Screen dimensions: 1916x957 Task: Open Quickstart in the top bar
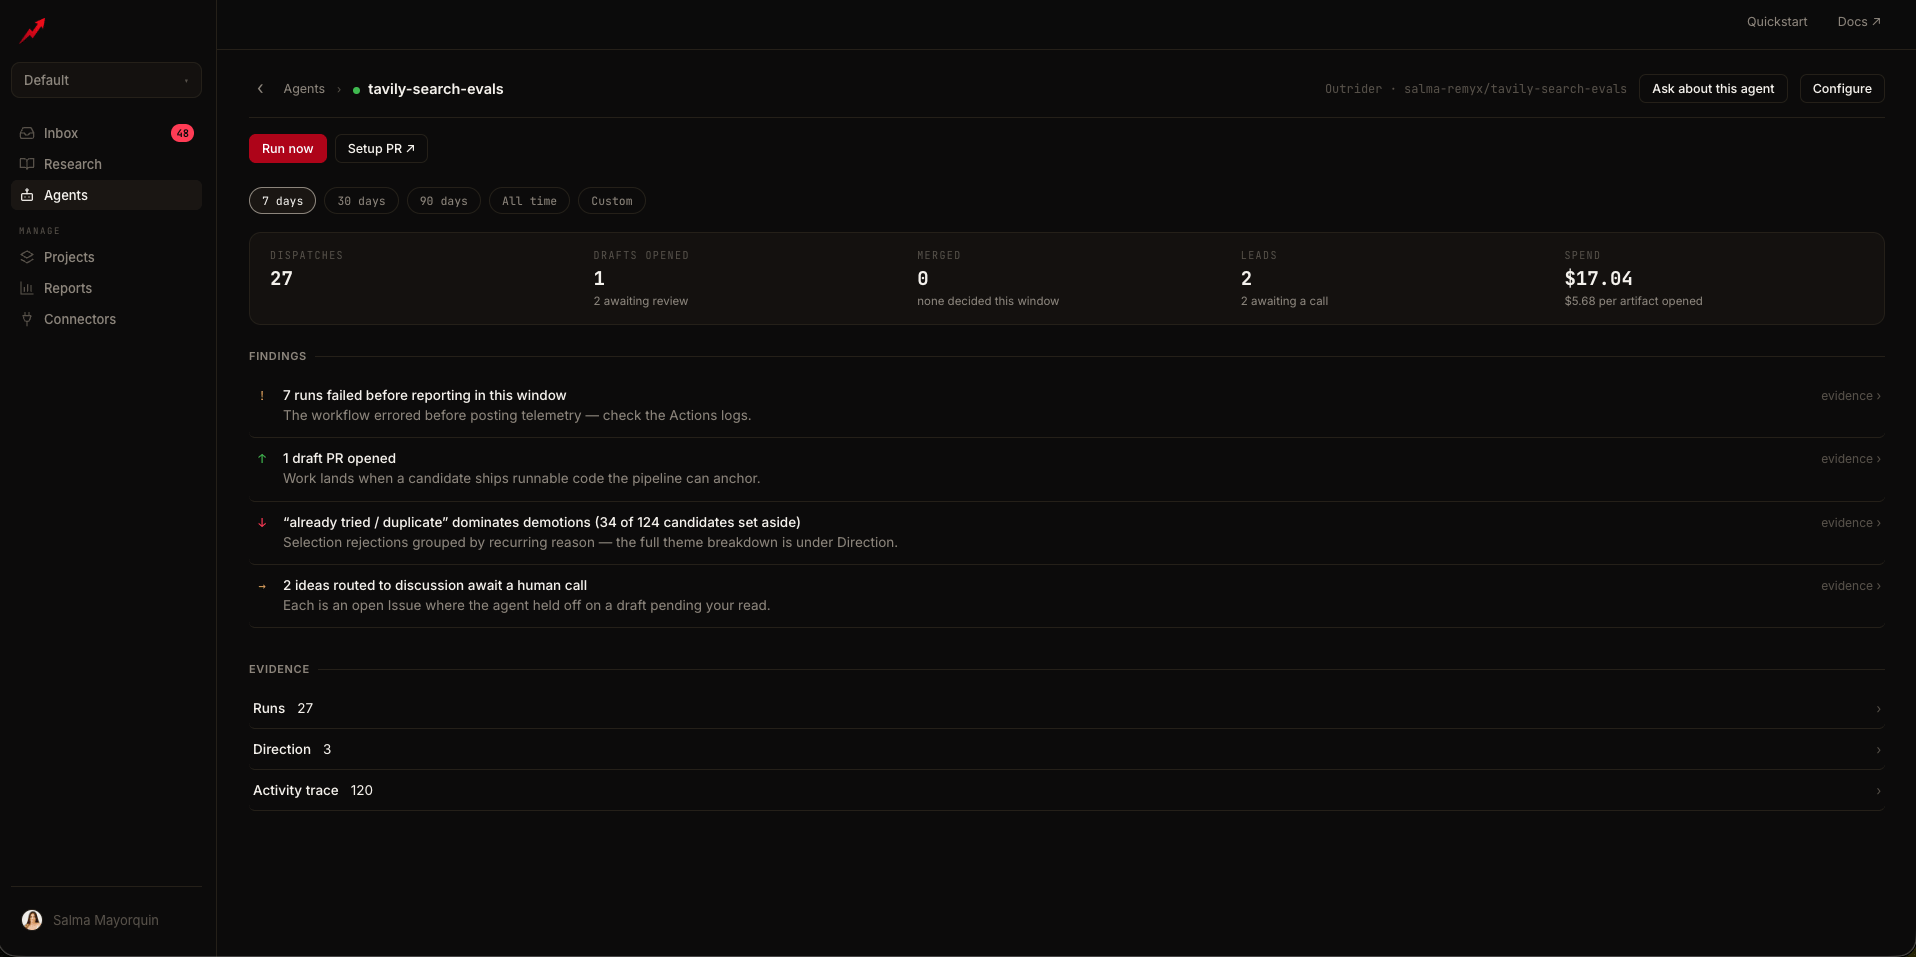tap(1777, 22)
